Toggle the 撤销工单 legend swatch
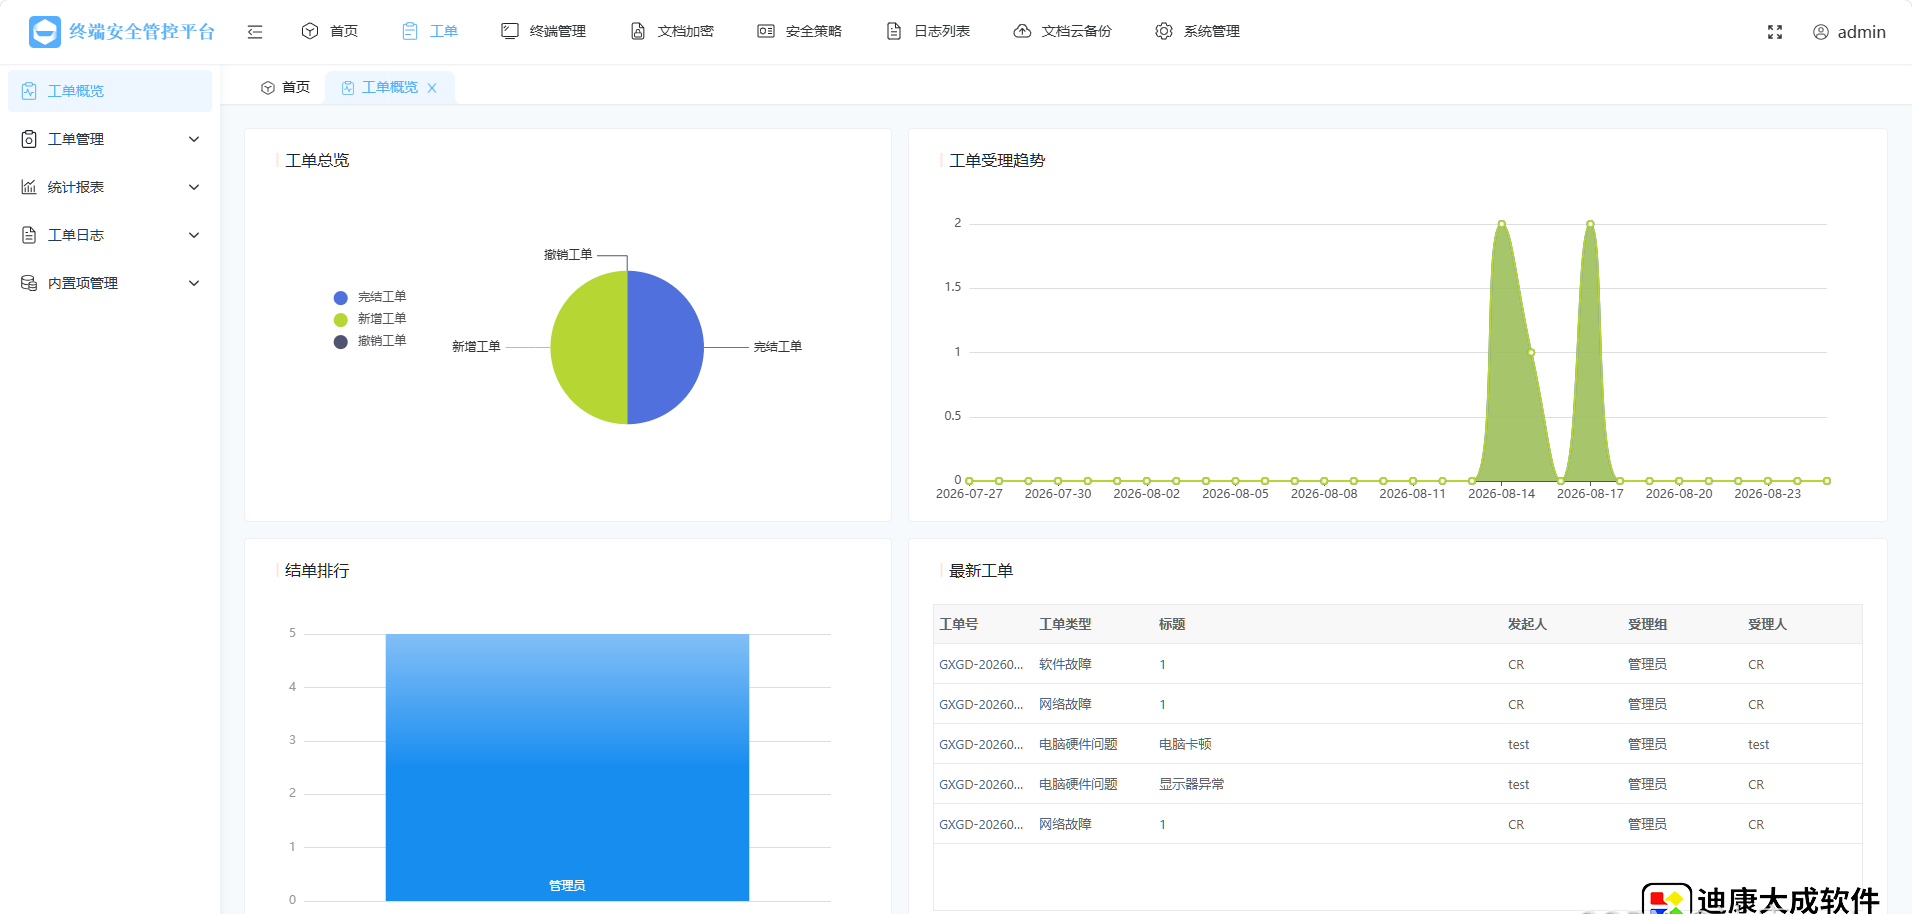The image size is (1929, 916). click(x=340, y=342)
